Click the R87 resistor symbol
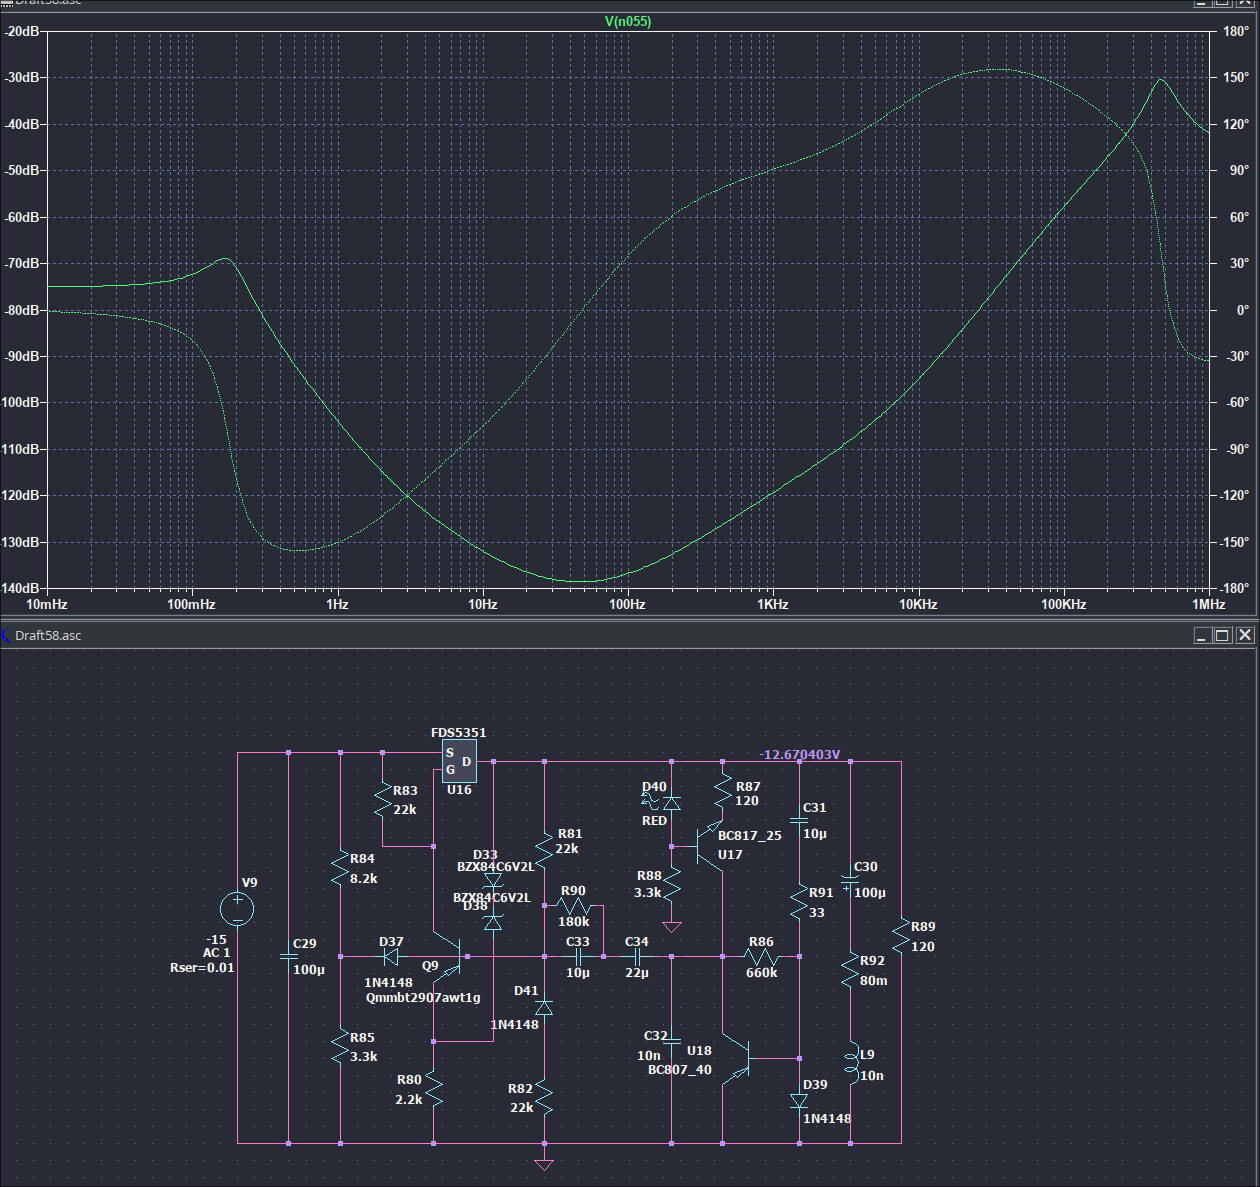This screenshot has height=1187, width=1260. pyautogui.click(x=723, y=793)
